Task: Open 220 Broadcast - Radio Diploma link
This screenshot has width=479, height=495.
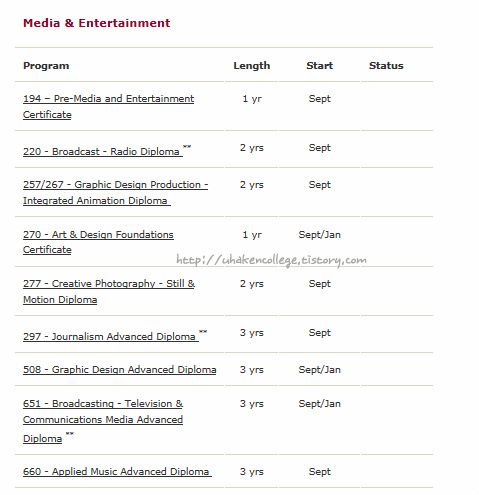Action: coord(103,152)
